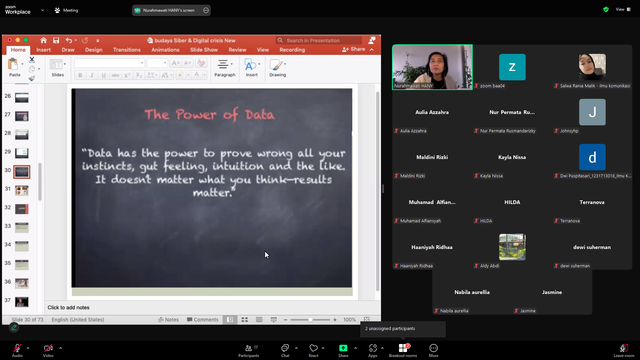Open the font size combo box

157,63
